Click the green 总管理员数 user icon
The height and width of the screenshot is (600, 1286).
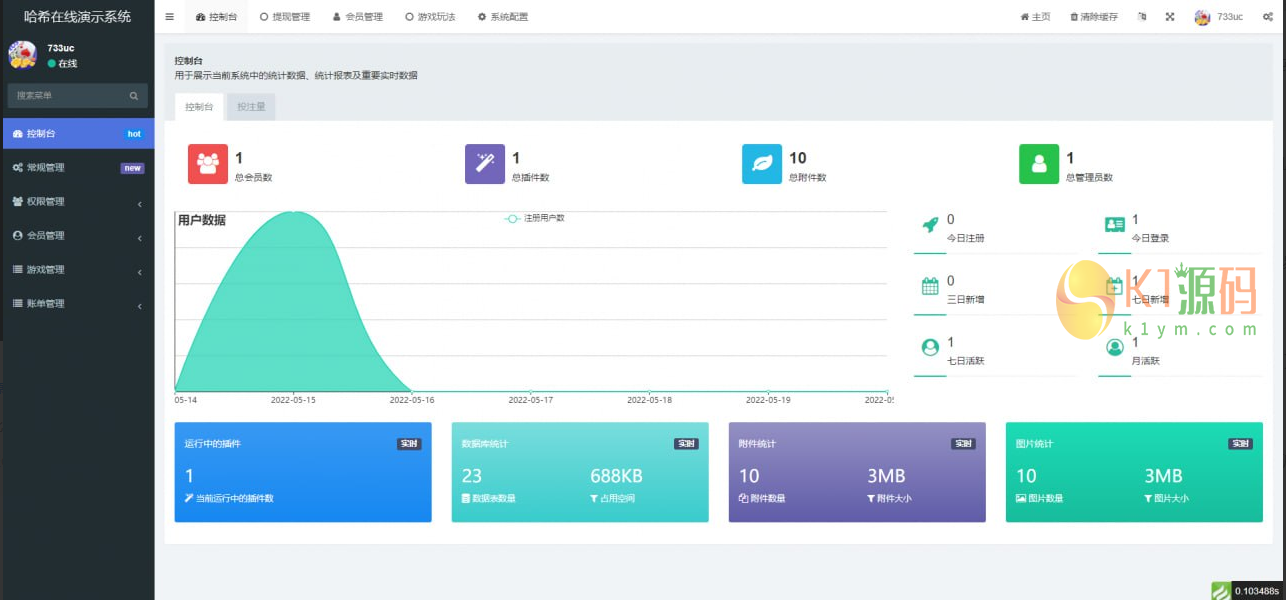pyautogui.click(x=1039, y=164)
